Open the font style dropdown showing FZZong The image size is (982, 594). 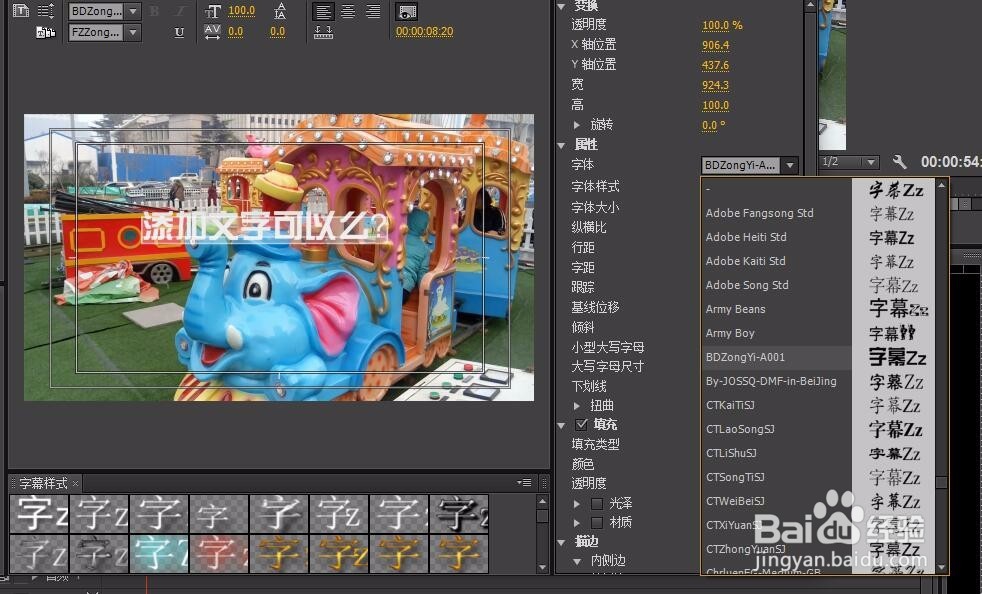coord(105,32)
